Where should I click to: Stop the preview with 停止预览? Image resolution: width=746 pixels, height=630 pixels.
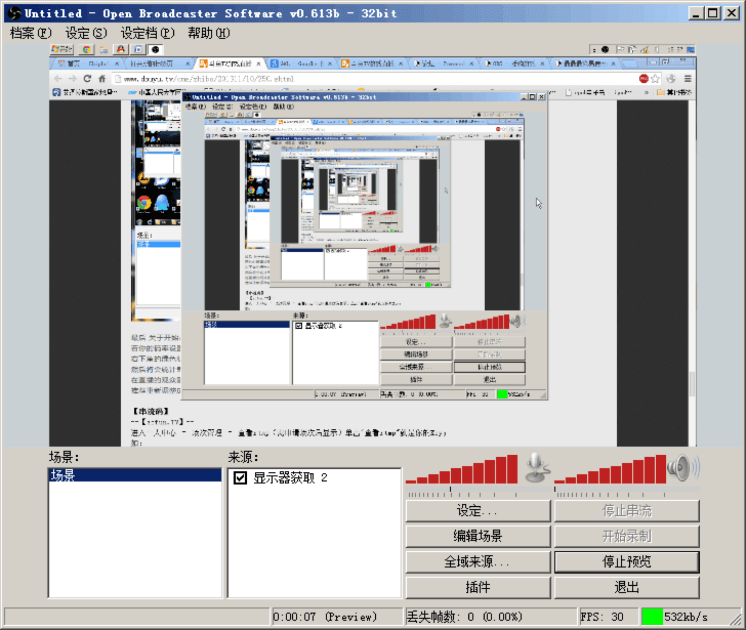[x=626, y=562]
